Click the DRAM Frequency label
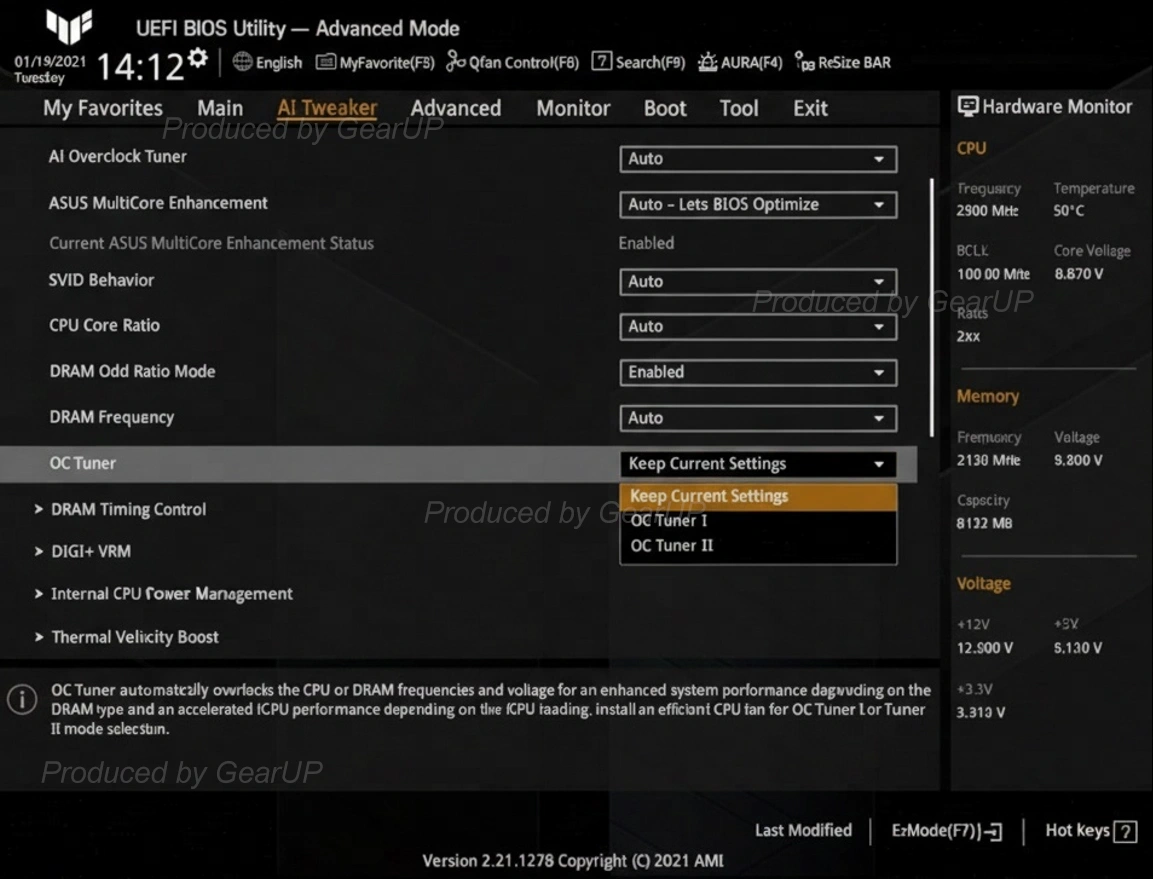 coord(112,417)
